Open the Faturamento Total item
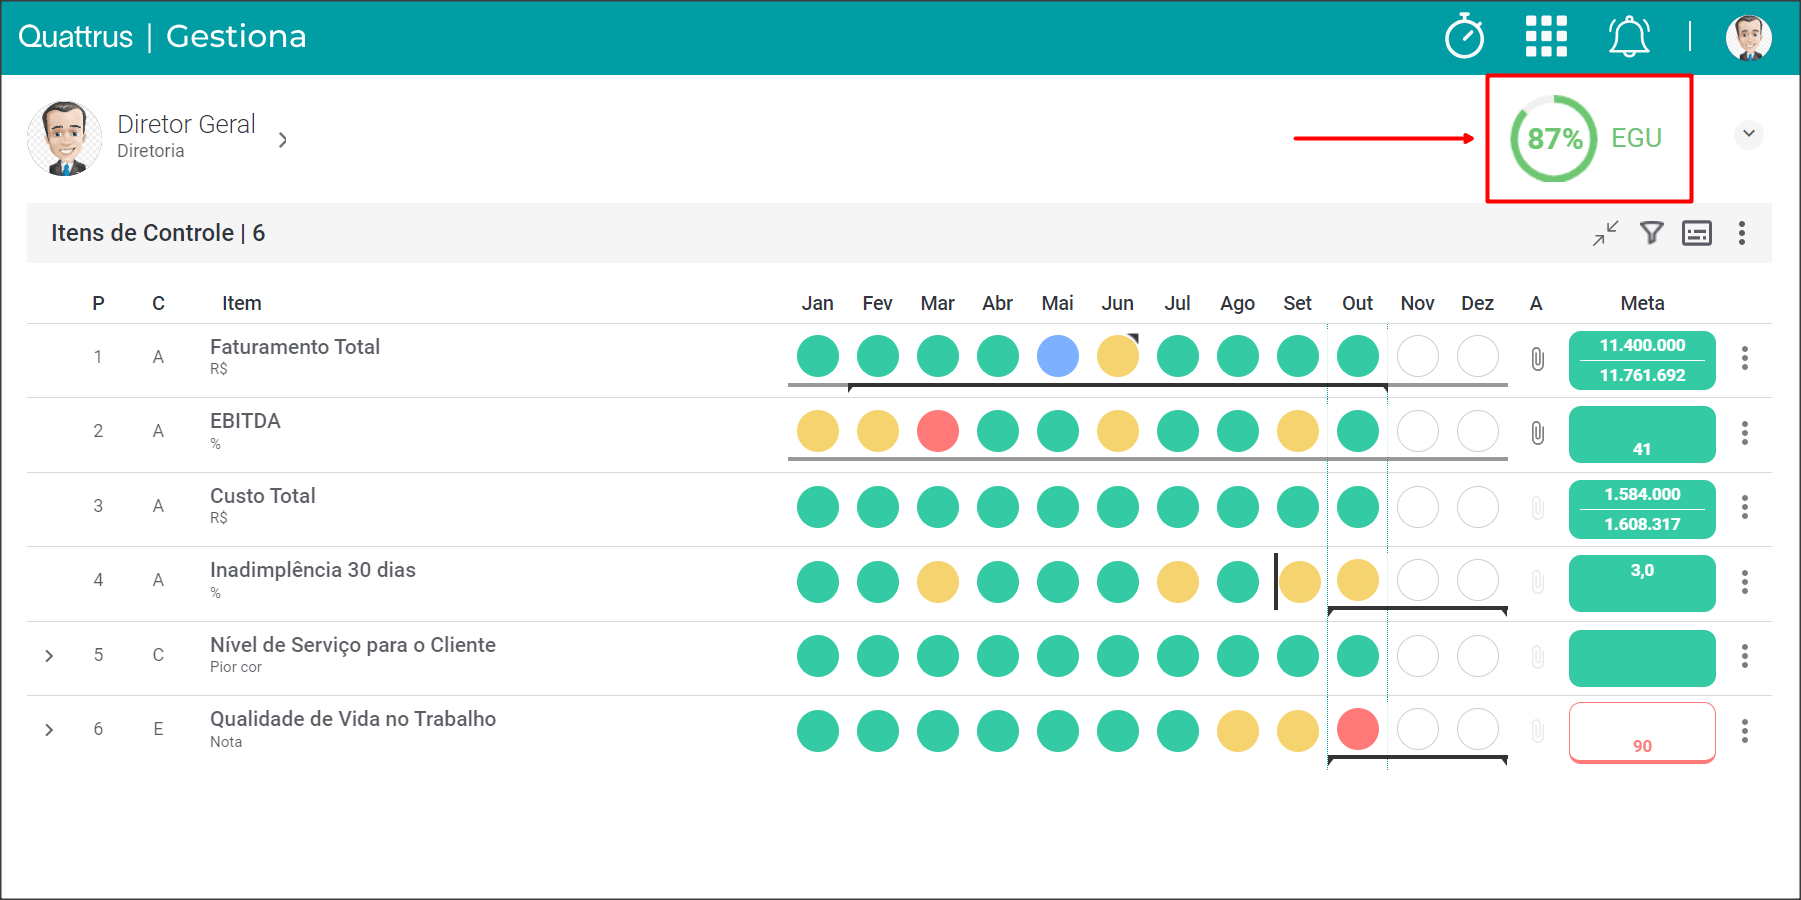The width and height of the screenshot is (1801, 900). click(295, 347)
